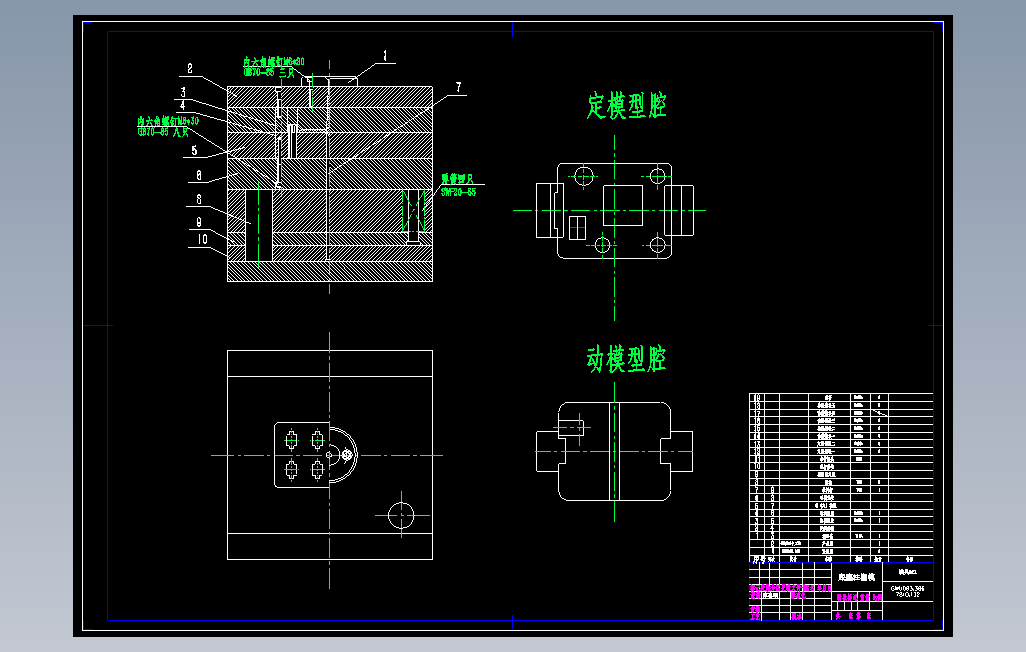Click the annotation "GB70-85 三只"

[269, 72]
